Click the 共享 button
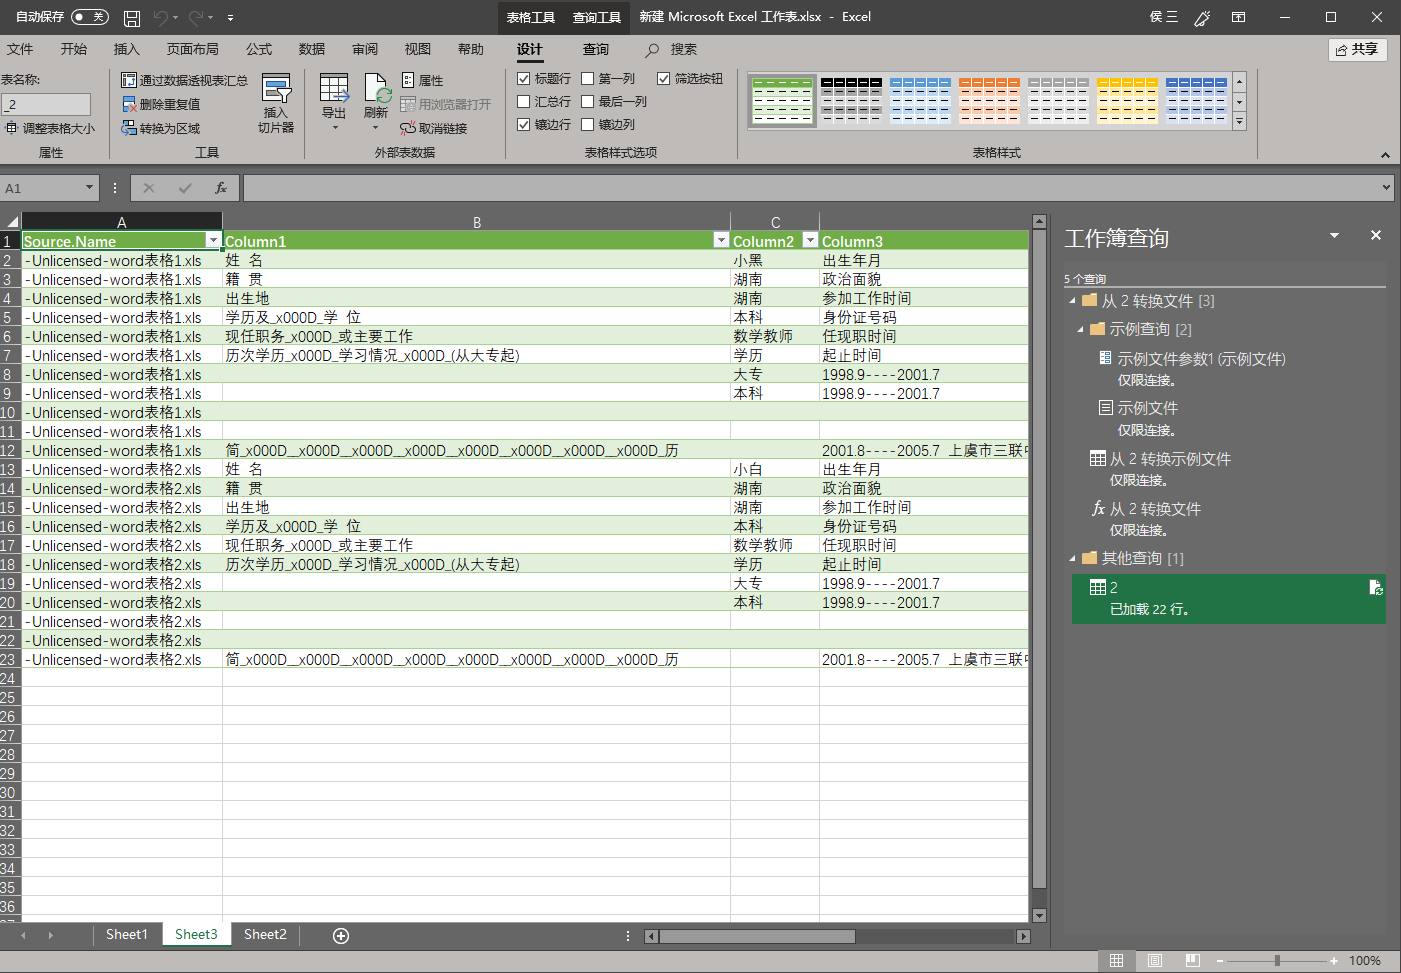 click(1357, 49)
